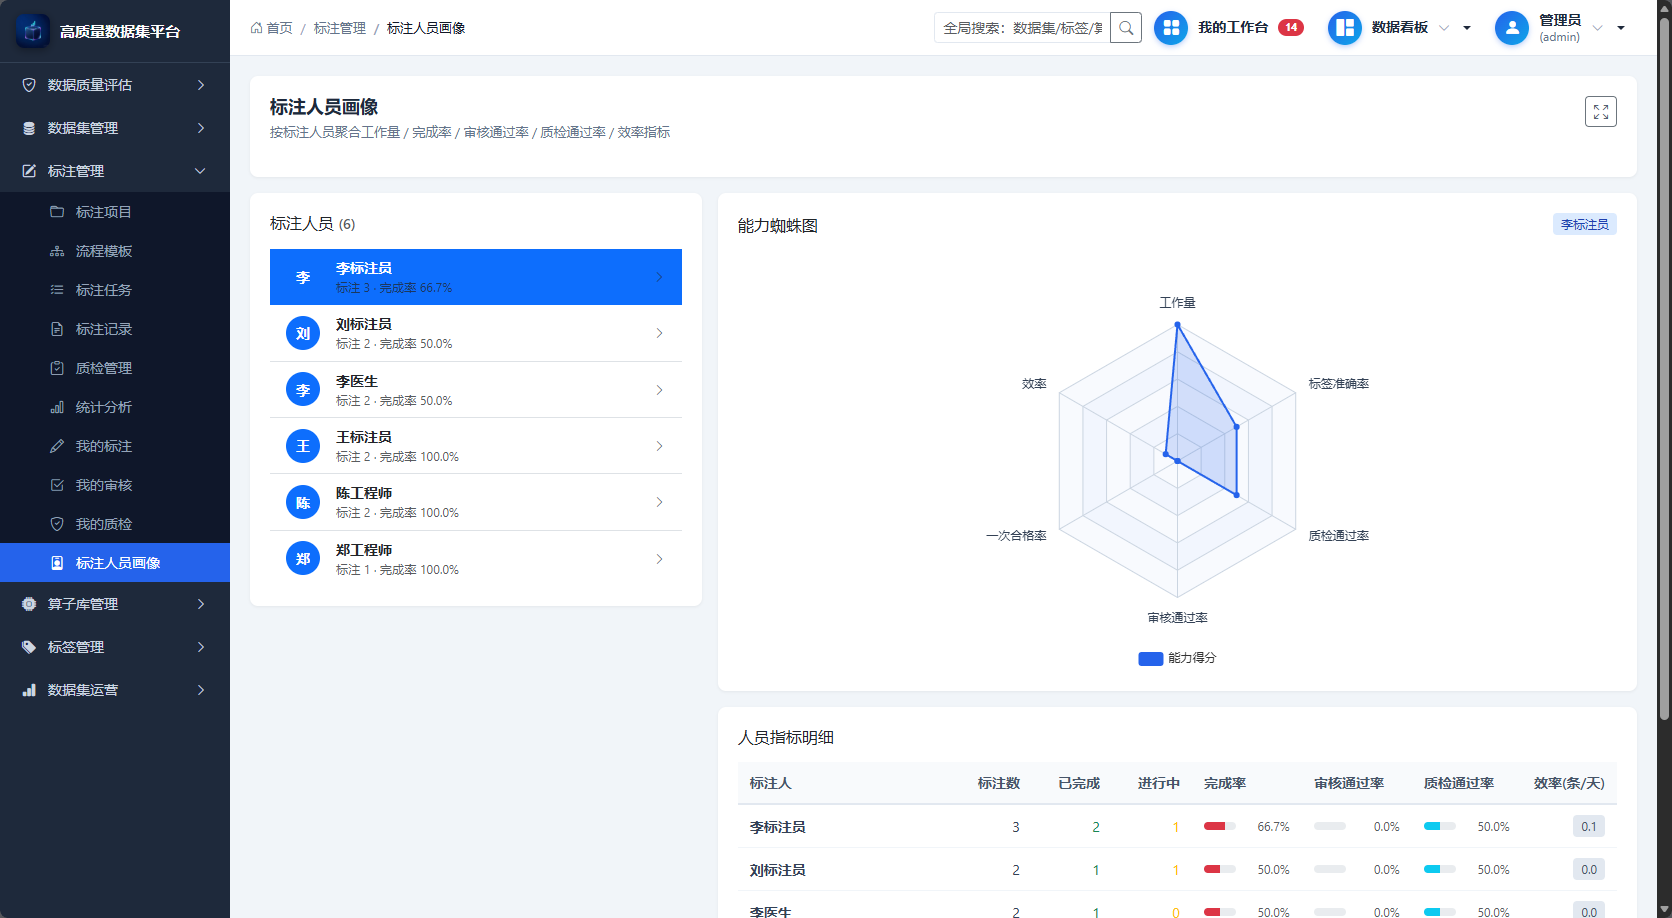The width and height of the screenshot is (1672, 918).
Task: Click the 数据质量评估 shield icon
Action: click(29, 85)
